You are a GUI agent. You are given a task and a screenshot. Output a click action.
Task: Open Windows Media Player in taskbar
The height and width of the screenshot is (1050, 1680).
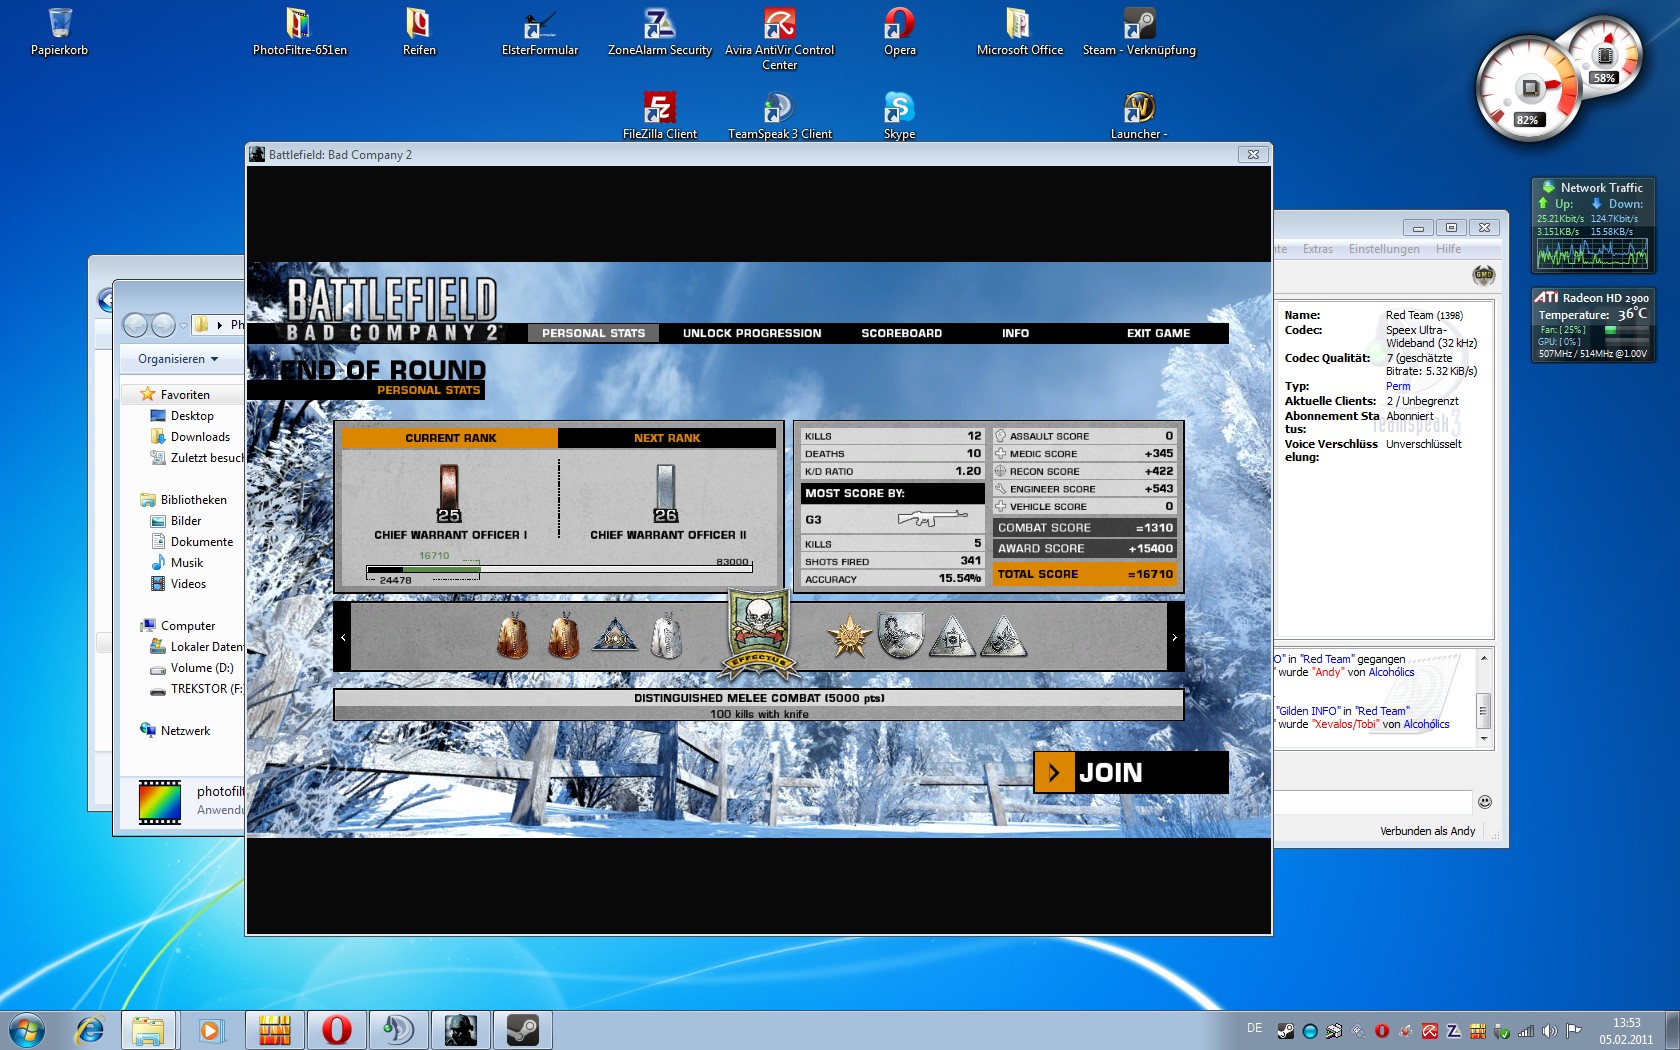click(210, 1029)
